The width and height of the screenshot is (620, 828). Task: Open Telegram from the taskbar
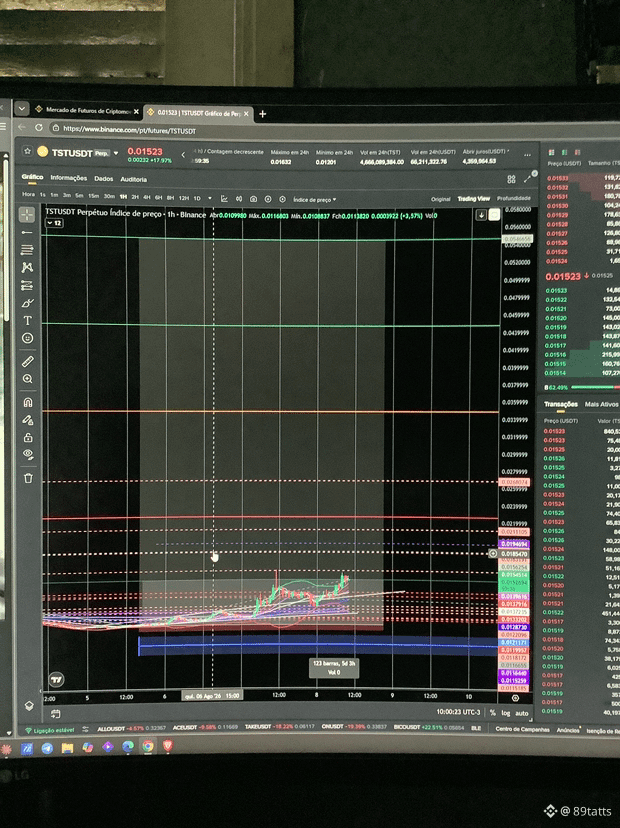click(x=47, y=748)
